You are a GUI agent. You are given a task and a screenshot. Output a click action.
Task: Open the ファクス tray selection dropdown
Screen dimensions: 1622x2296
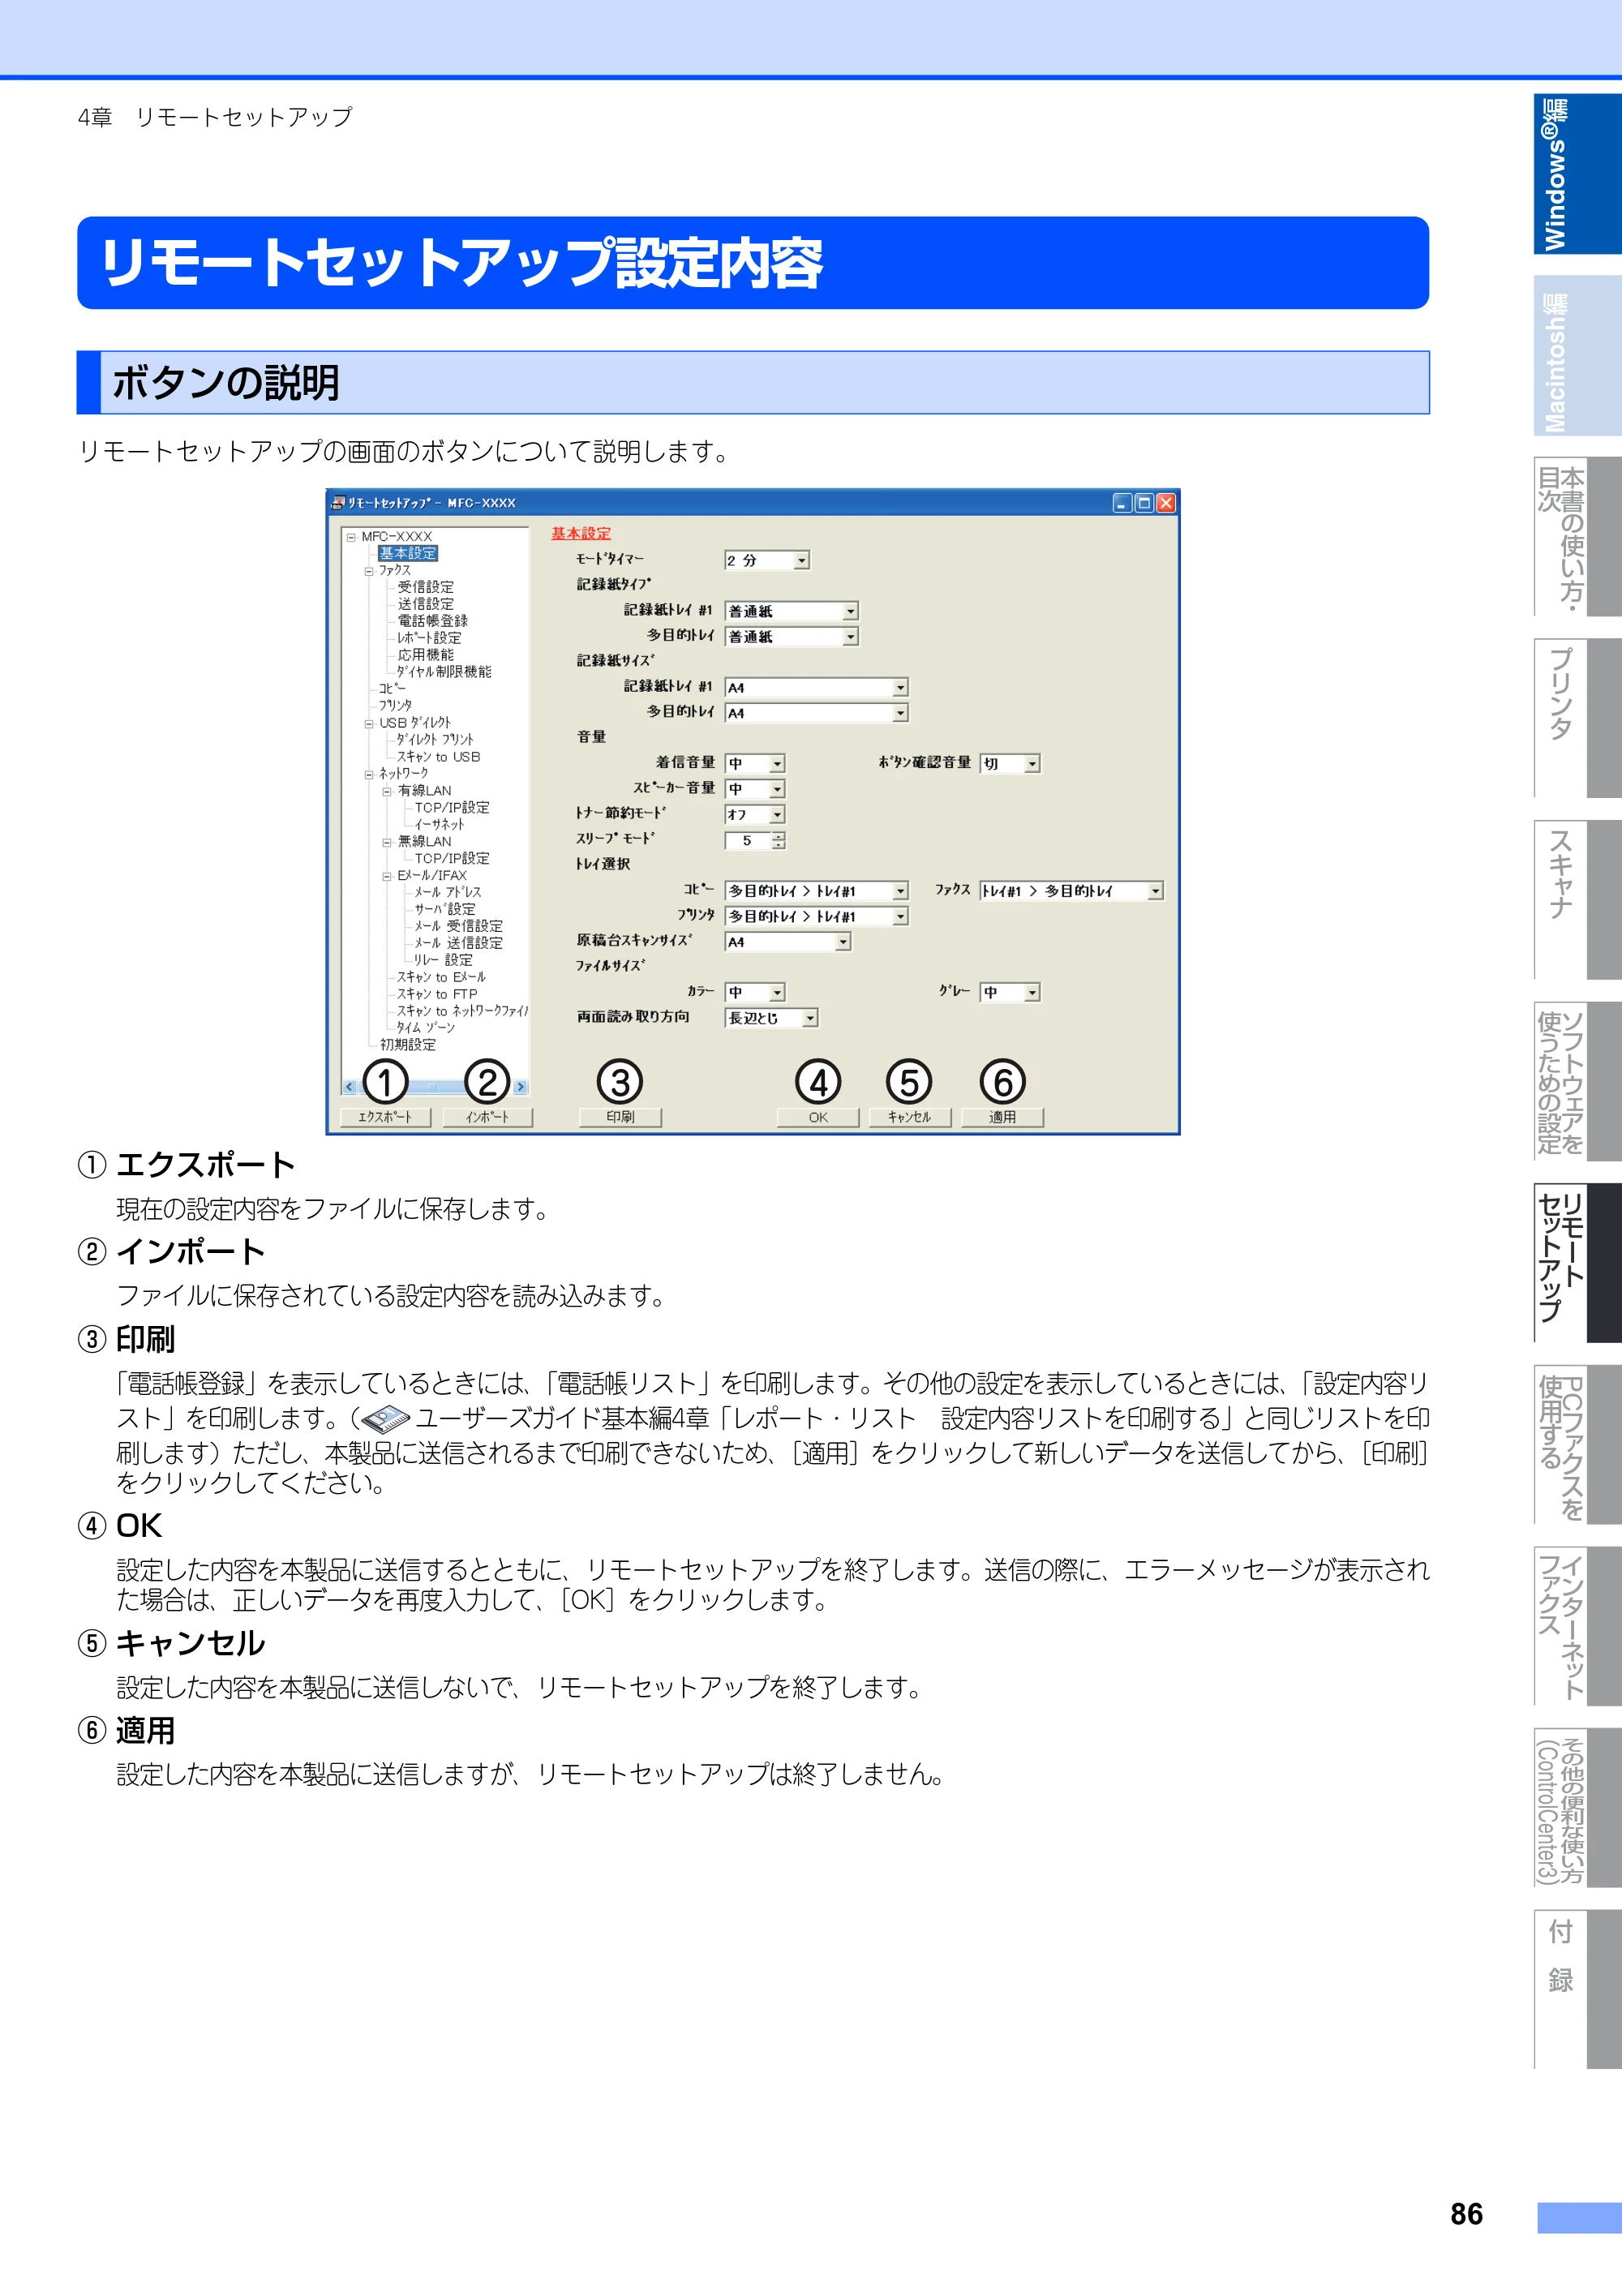tap(1071, 891)
